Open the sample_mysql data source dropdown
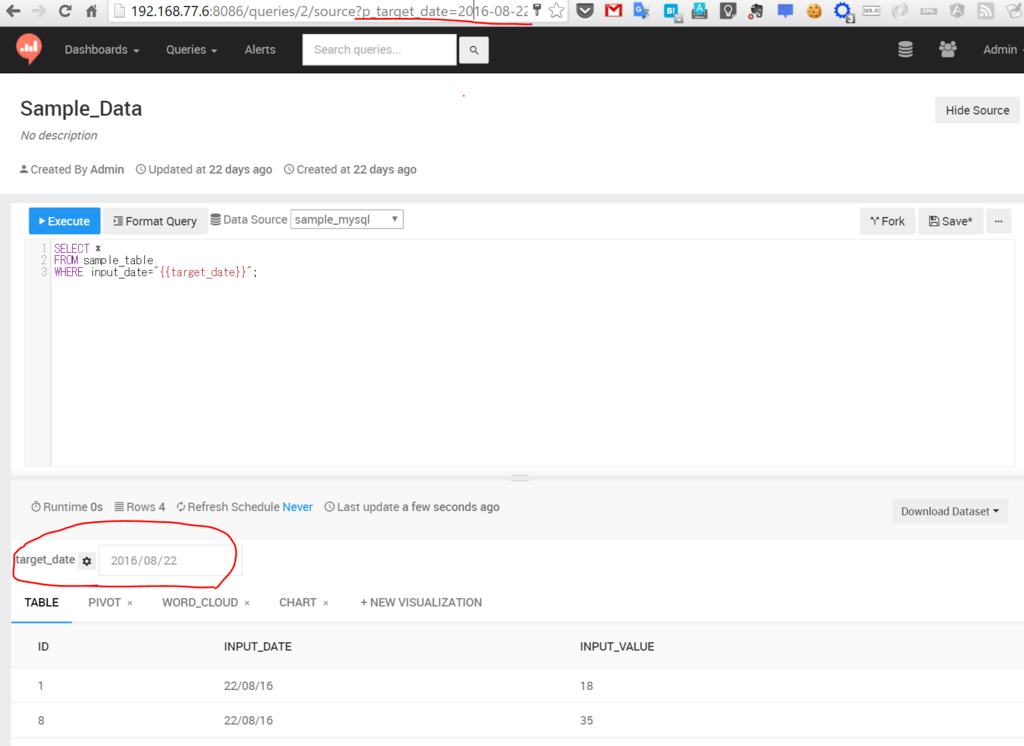 (x=347, y=219)
